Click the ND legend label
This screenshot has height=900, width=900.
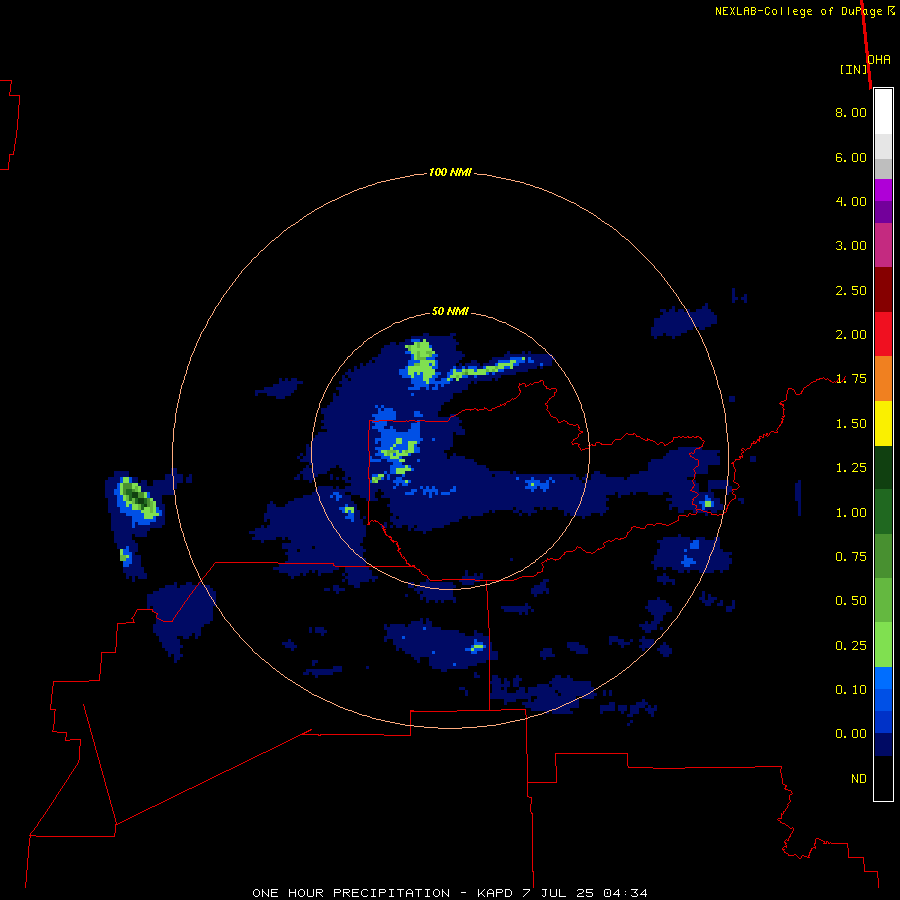[x=859, y=779]
